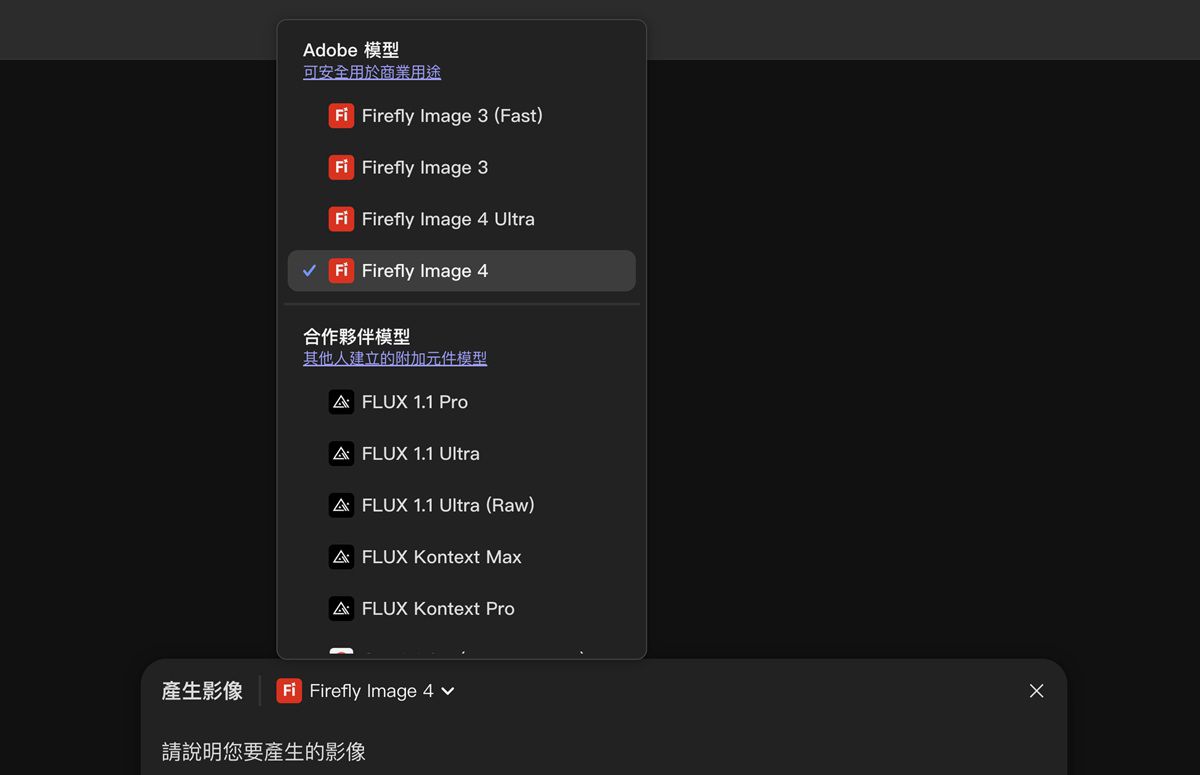Click the FLUX Kontext Max icon
The height and width of the screenshot is (775, 1200).
coord(341,557)
